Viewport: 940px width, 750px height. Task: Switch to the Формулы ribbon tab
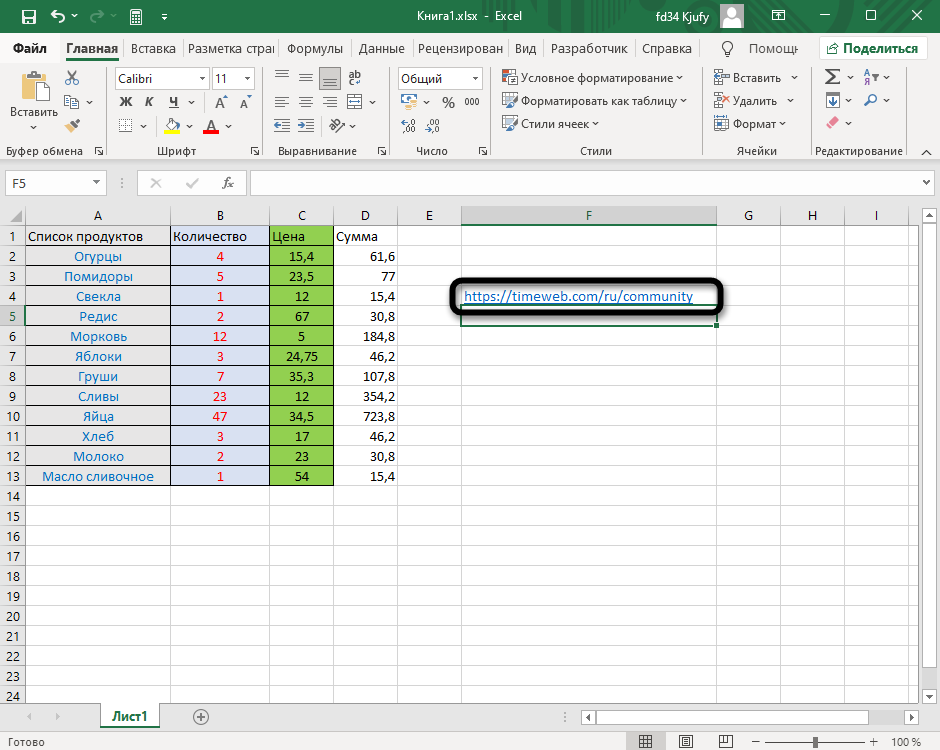(314, 48)
